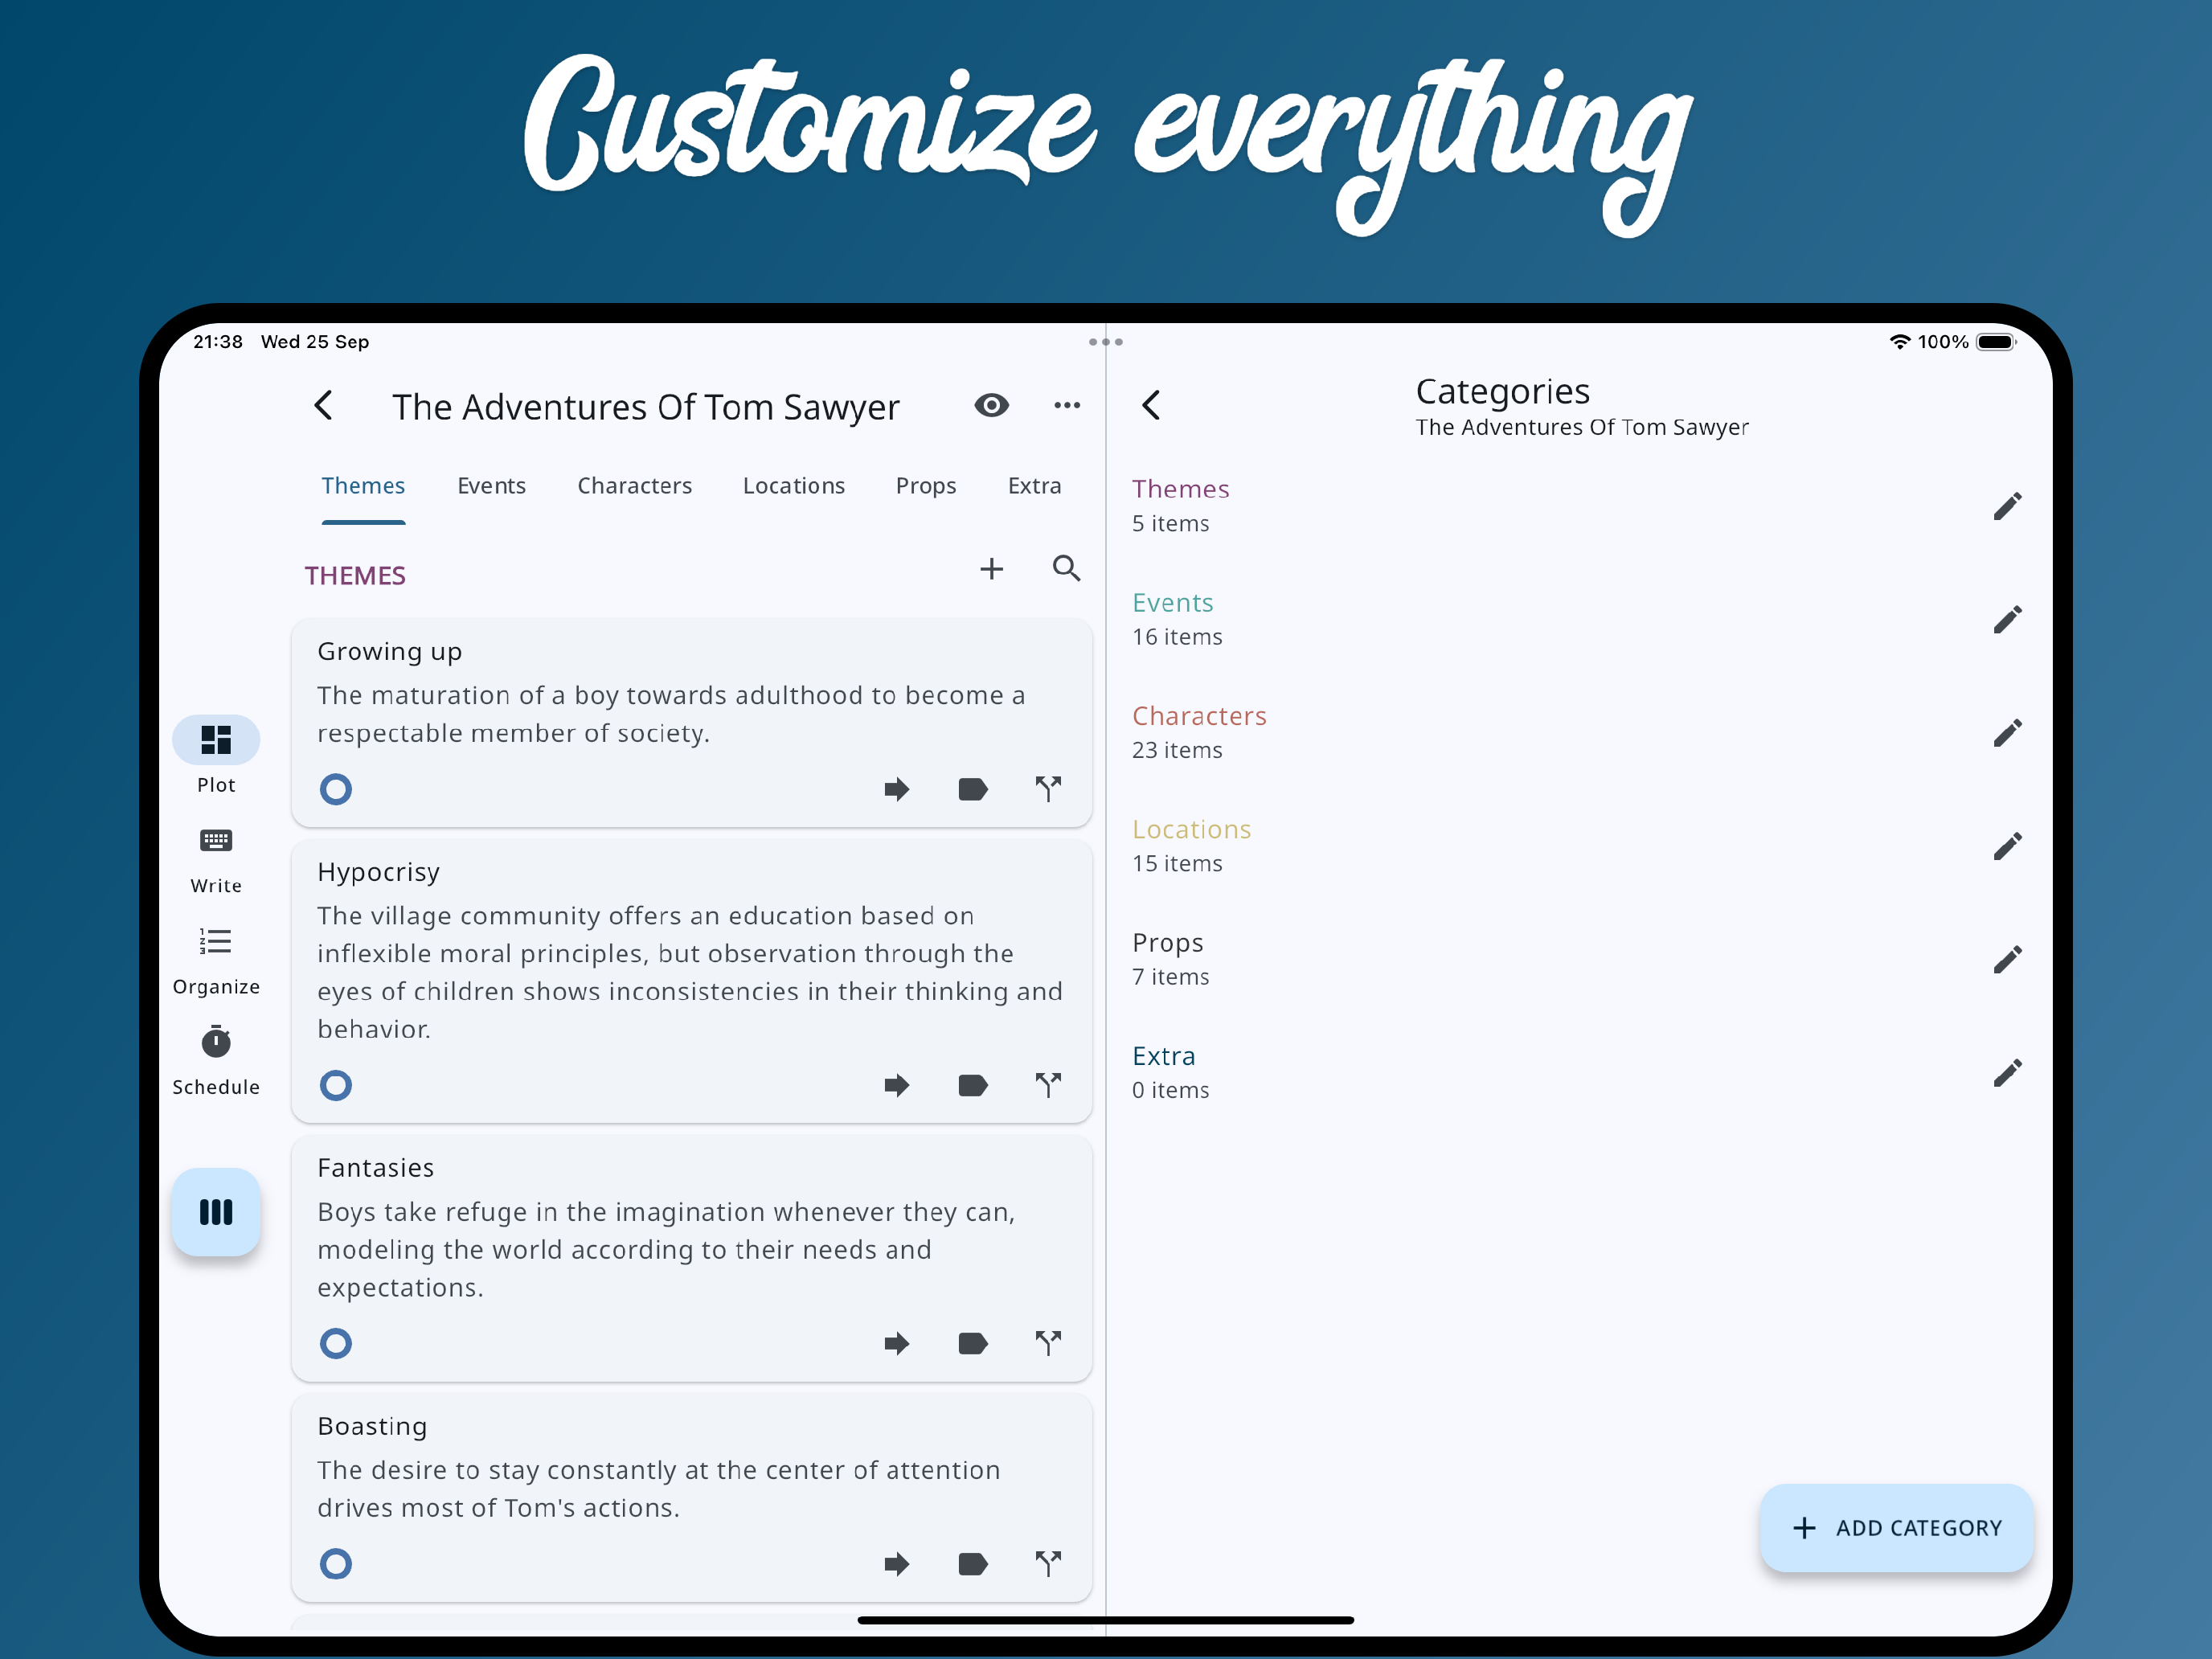Toggle the circle status on Growing up
This screenshot has width=2212, height=1659.
pyautogui.click(x=336, y=789)
